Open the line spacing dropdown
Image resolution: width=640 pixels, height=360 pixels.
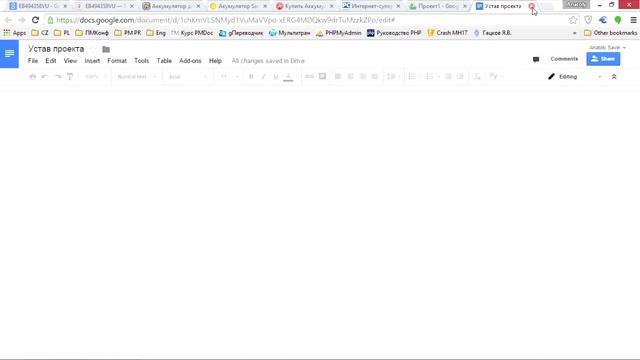coord(393,77)
